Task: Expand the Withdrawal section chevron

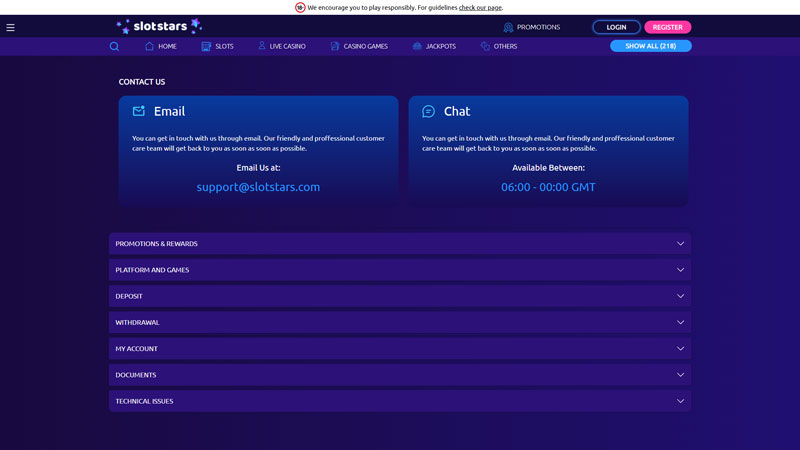Action: (680, 322)
